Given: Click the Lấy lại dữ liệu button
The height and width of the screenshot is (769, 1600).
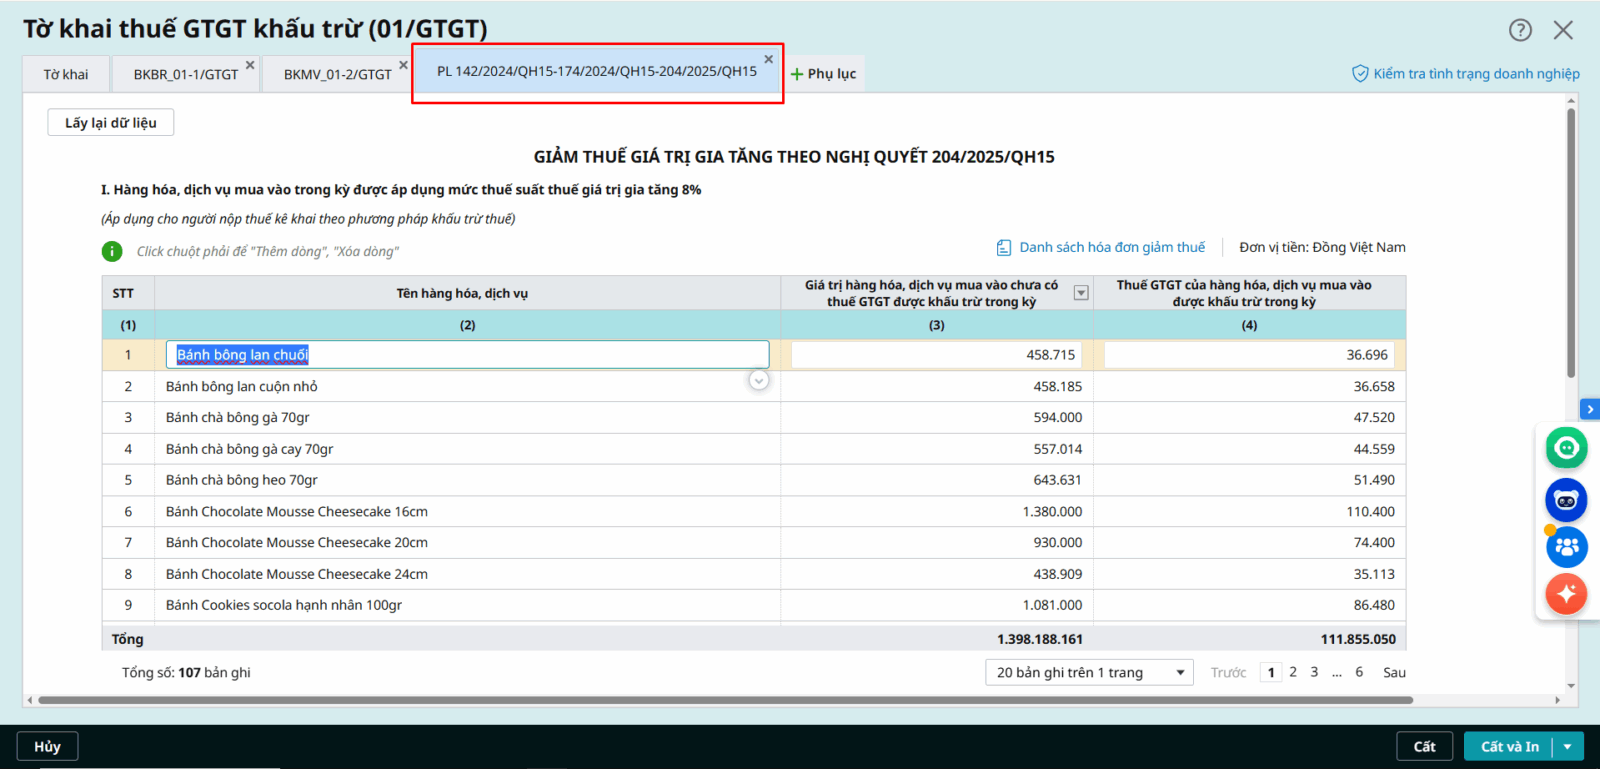Looking at the screenshot, I should tap(111, 123).
